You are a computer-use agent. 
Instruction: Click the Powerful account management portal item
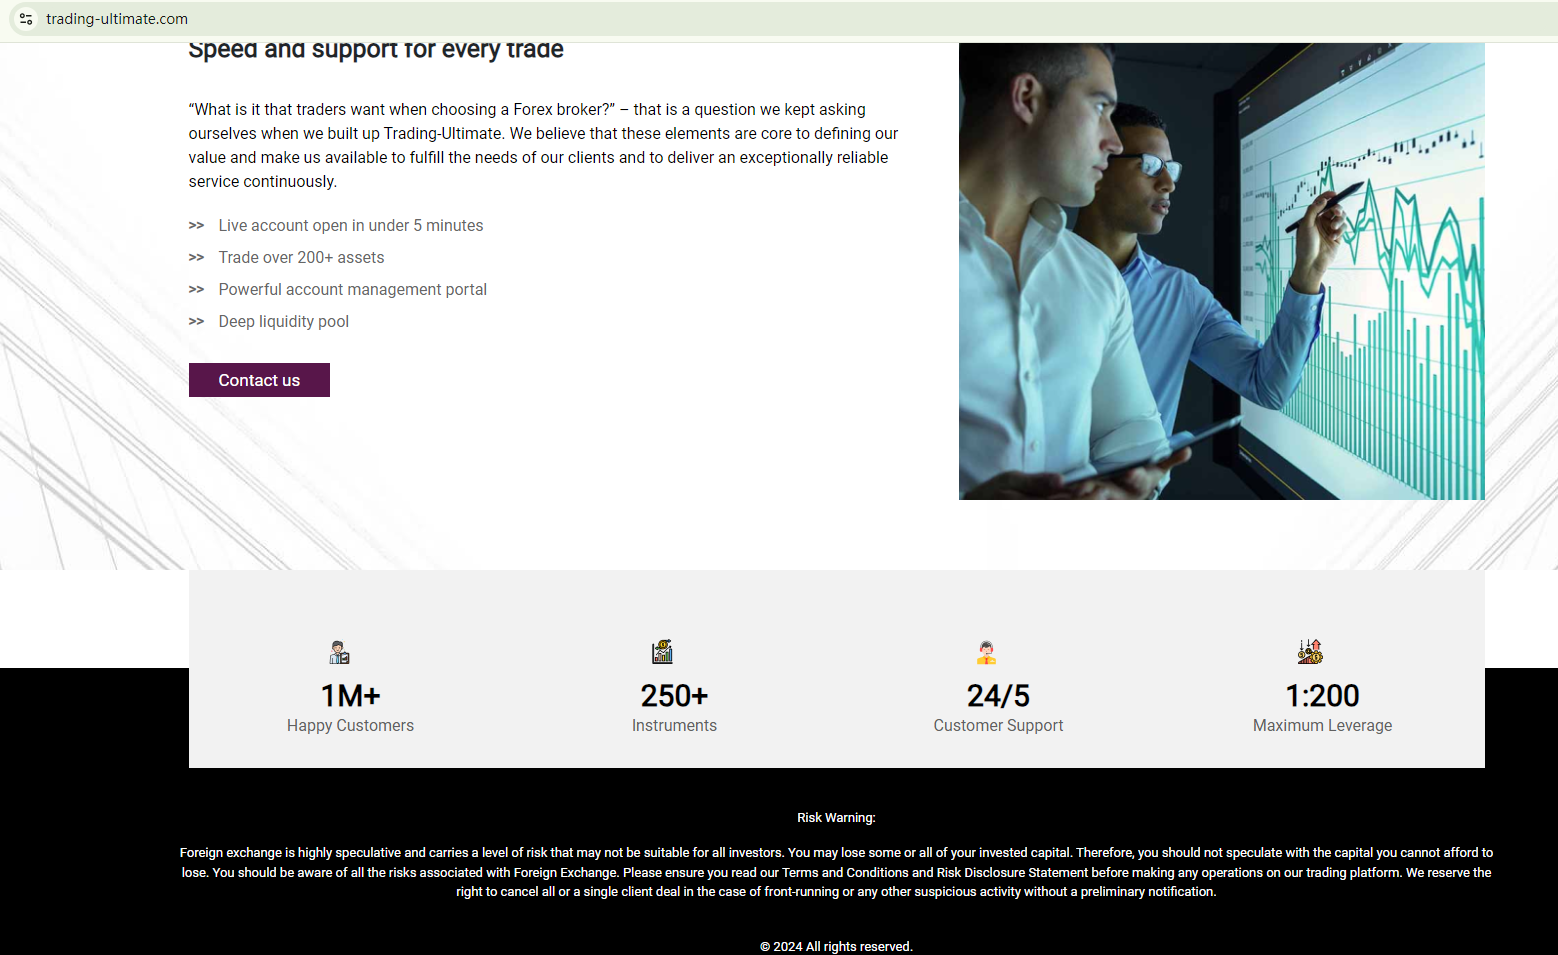pyautogui.click(x=353, y=290)
